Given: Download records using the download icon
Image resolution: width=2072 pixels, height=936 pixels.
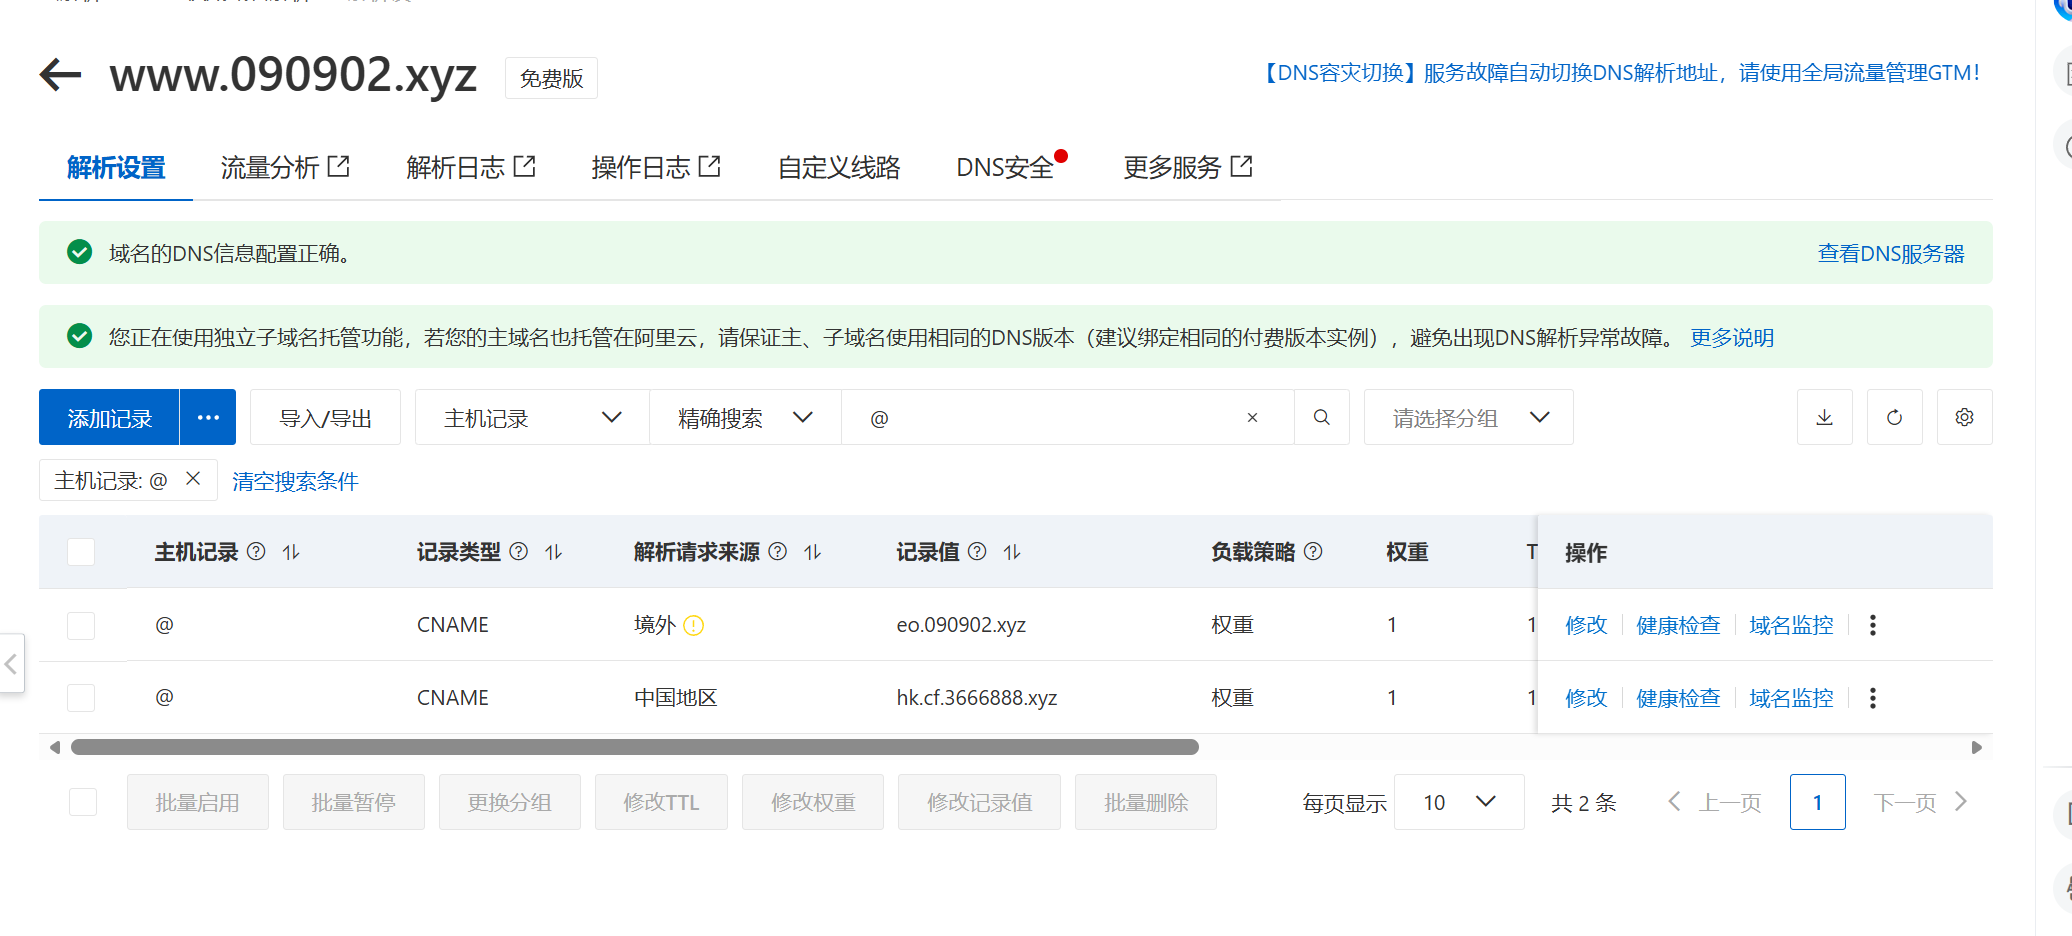Looking at the screenshot, I should click(x=1825, y=417).
